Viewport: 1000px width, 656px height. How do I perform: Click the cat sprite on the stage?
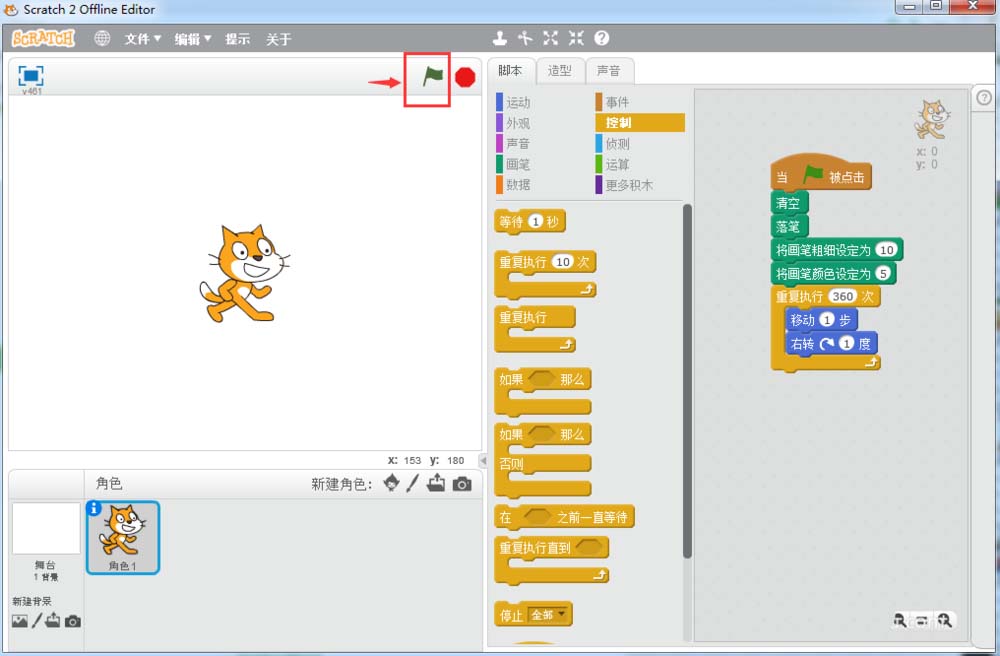(x=244, y=273)
